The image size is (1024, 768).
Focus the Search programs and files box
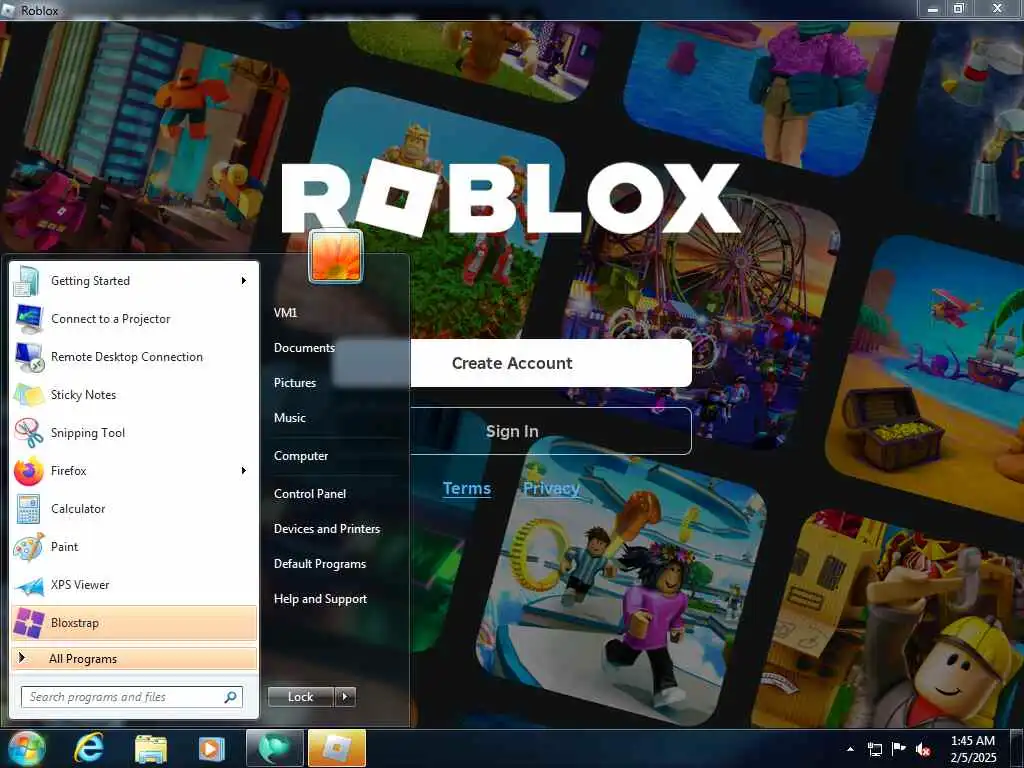pyautogui.click(x=131, y=697)
